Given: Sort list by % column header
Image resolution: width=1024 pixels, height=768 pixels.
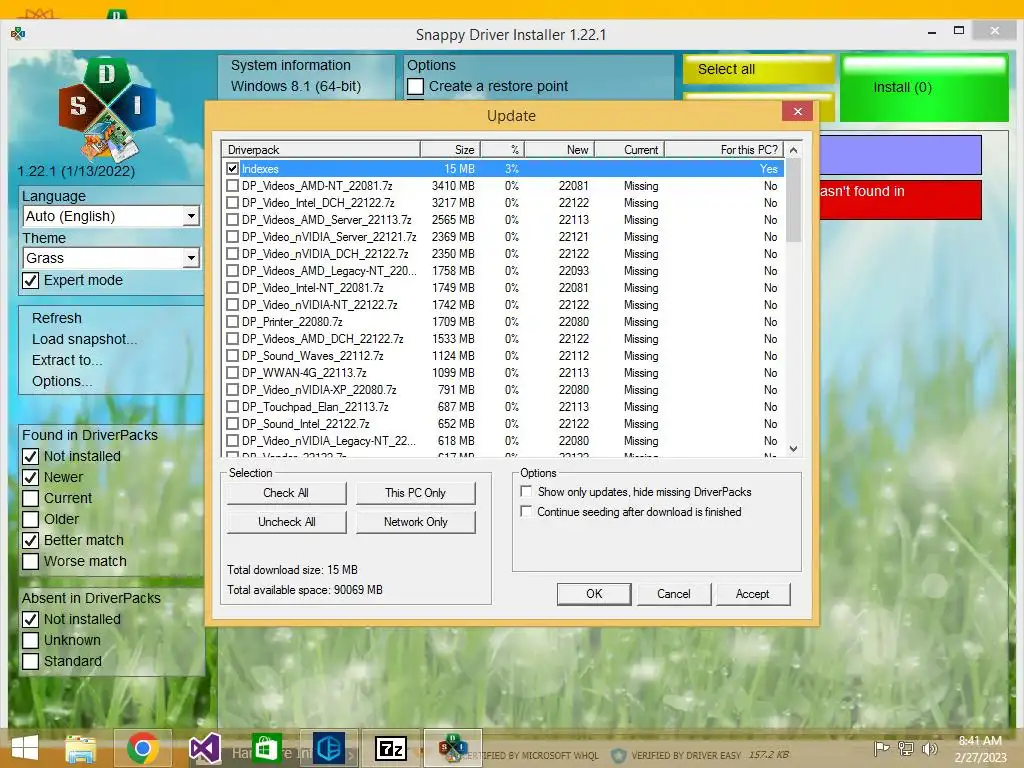Looking at the screenshot, I should tap(502, 150).
